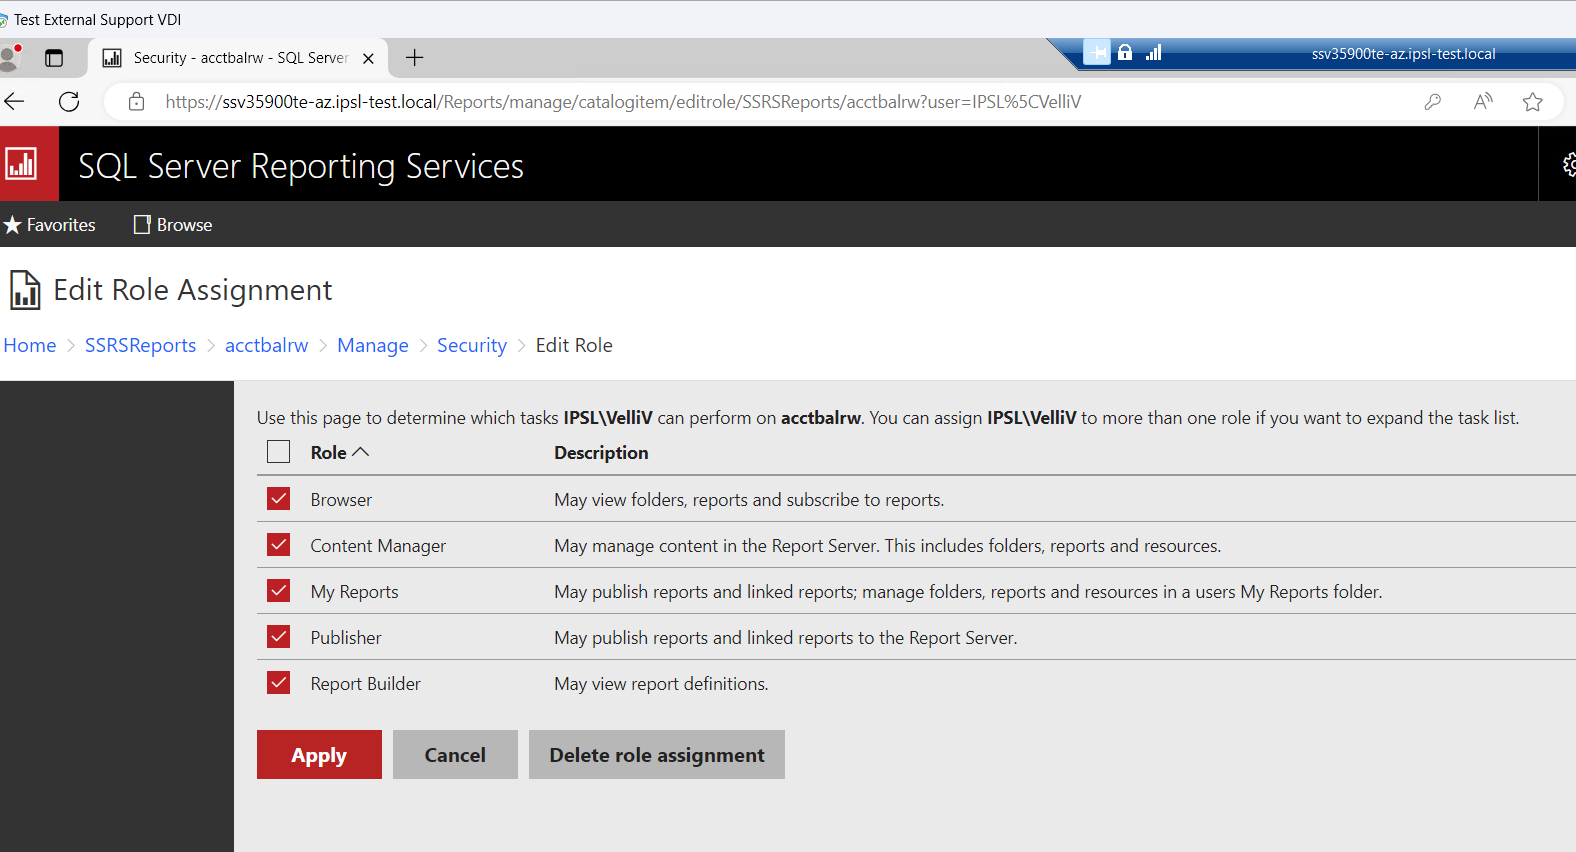Click the SQL Server Reporting Services title

pos(301,166)
